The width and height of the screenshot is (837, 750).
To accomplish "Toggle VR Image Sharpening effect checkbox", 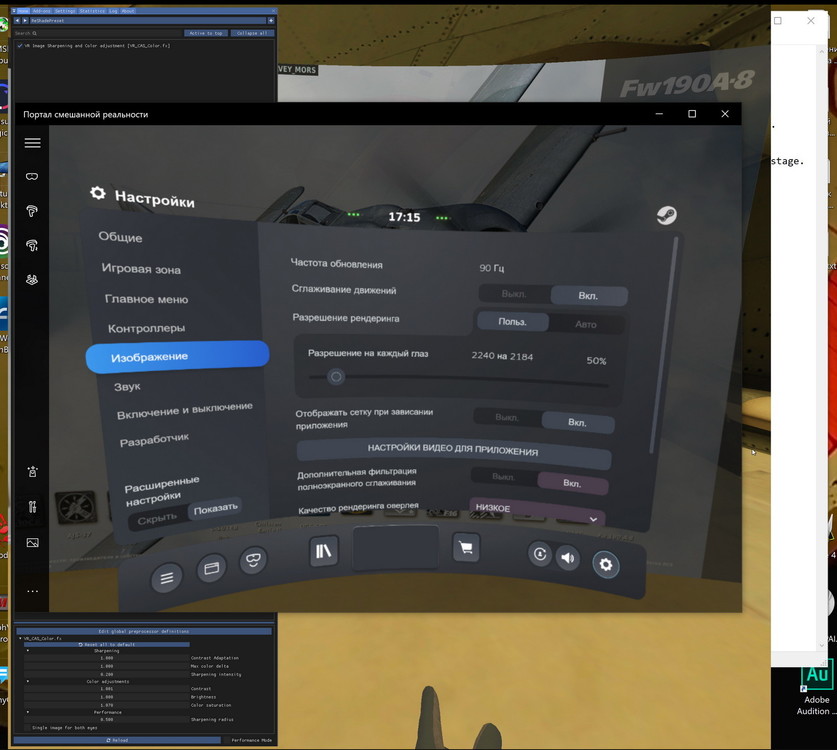I will click(x=20, y=45).
